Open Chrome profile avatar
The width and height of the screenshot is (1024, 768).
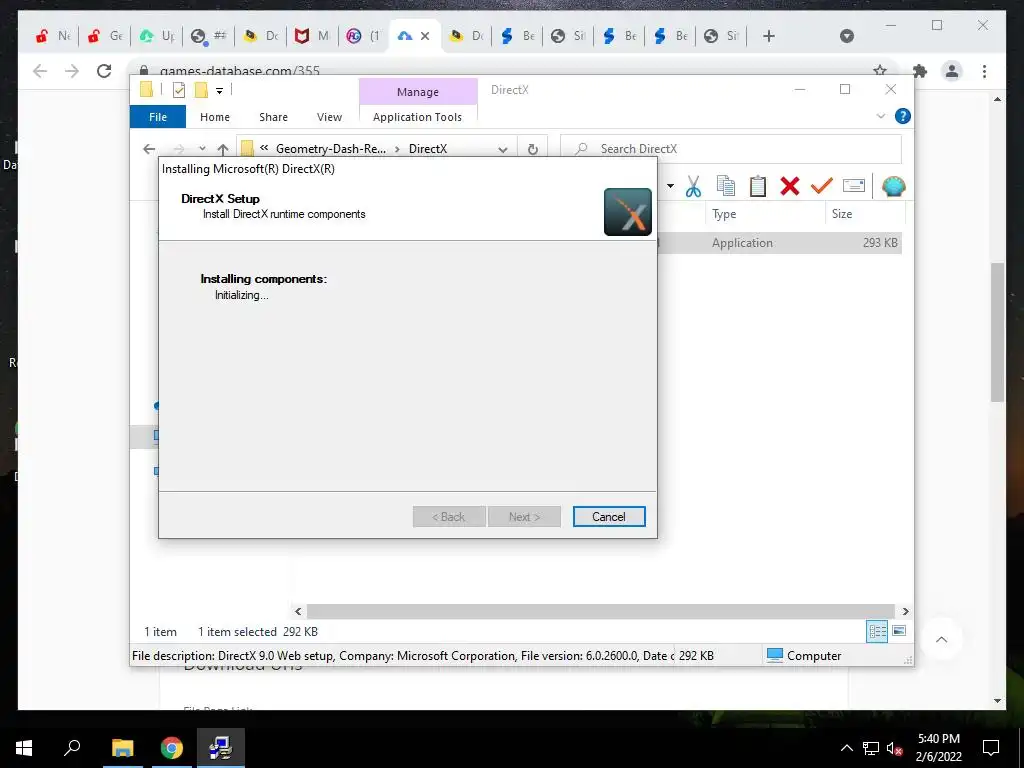point(952,71)
